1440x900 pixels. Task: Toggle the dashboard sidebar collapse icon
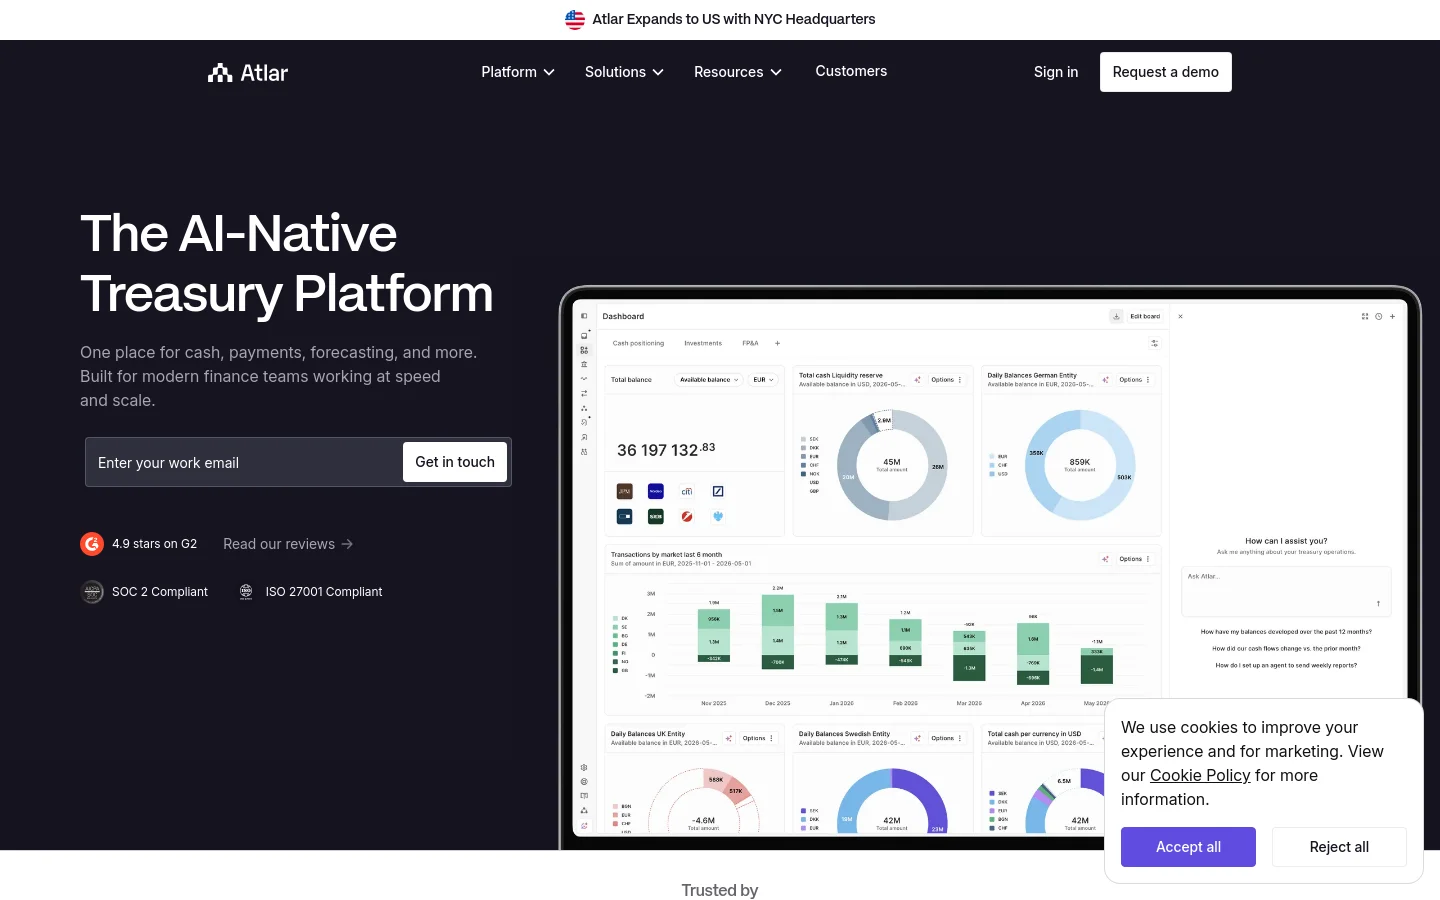click(584, 316)
